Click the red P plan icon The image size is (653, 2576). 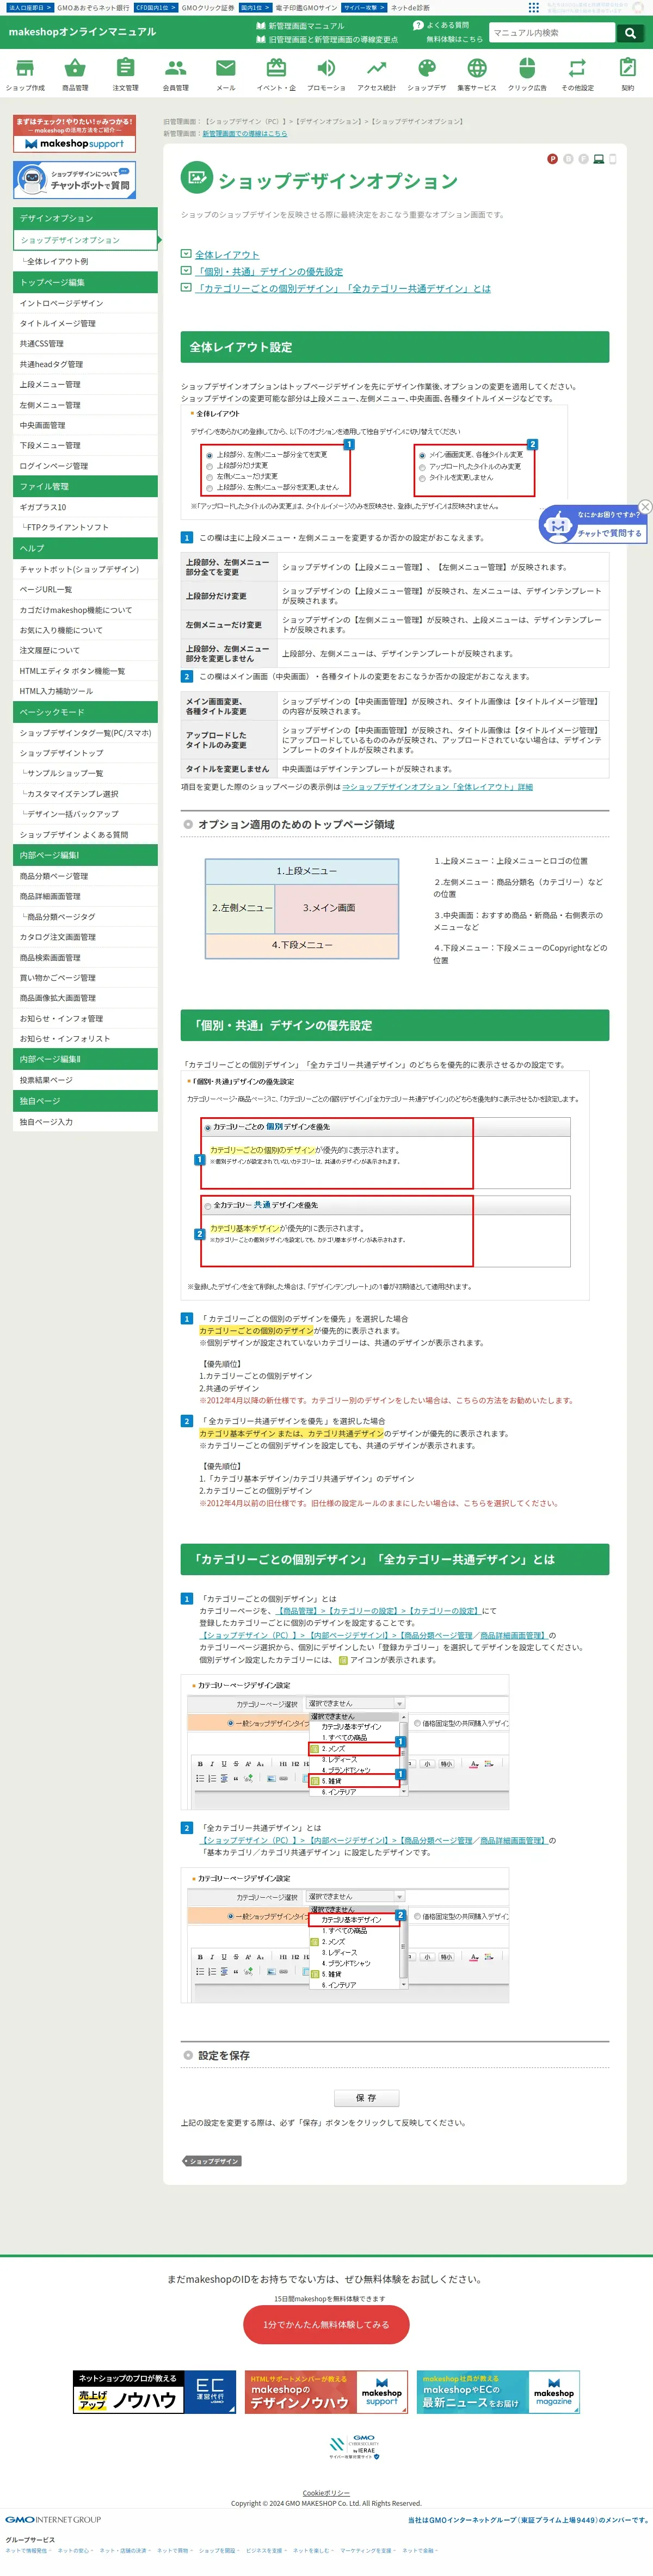pyautogui.click(x=552, y=159)
